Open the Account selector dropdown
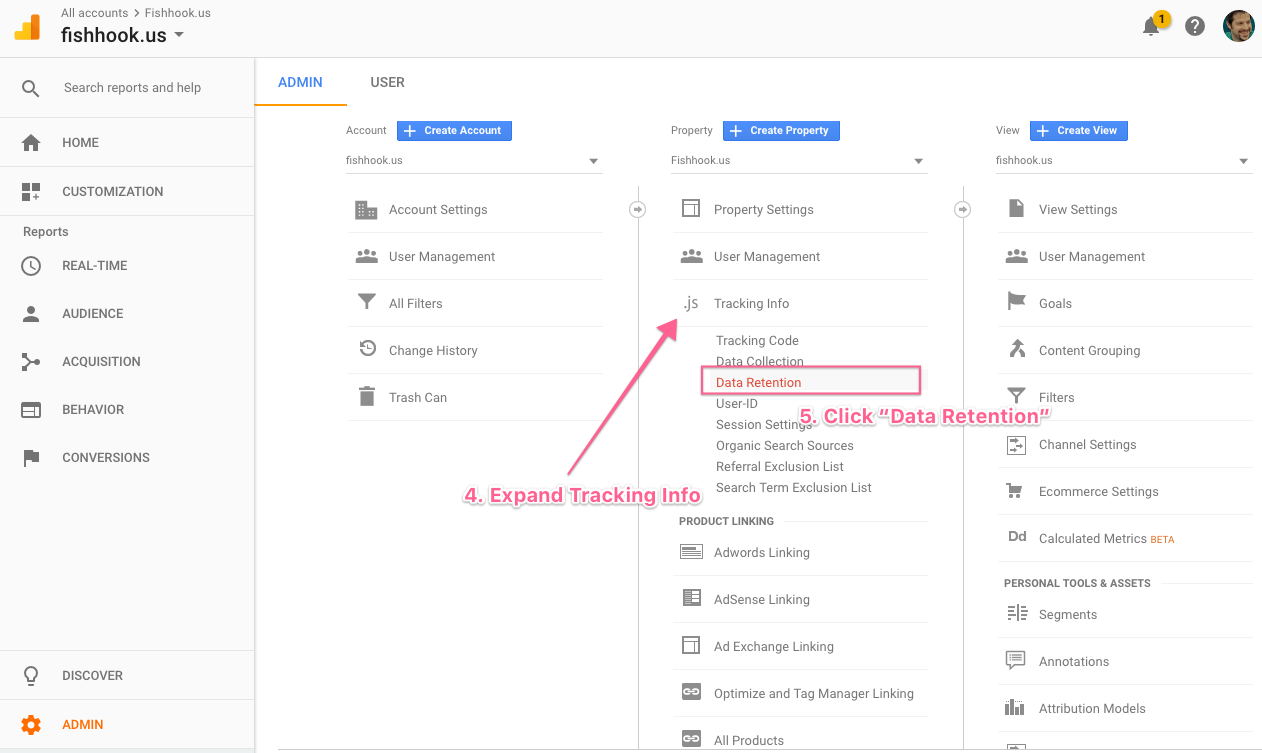 pyautogui.click(x=474, y=160)
